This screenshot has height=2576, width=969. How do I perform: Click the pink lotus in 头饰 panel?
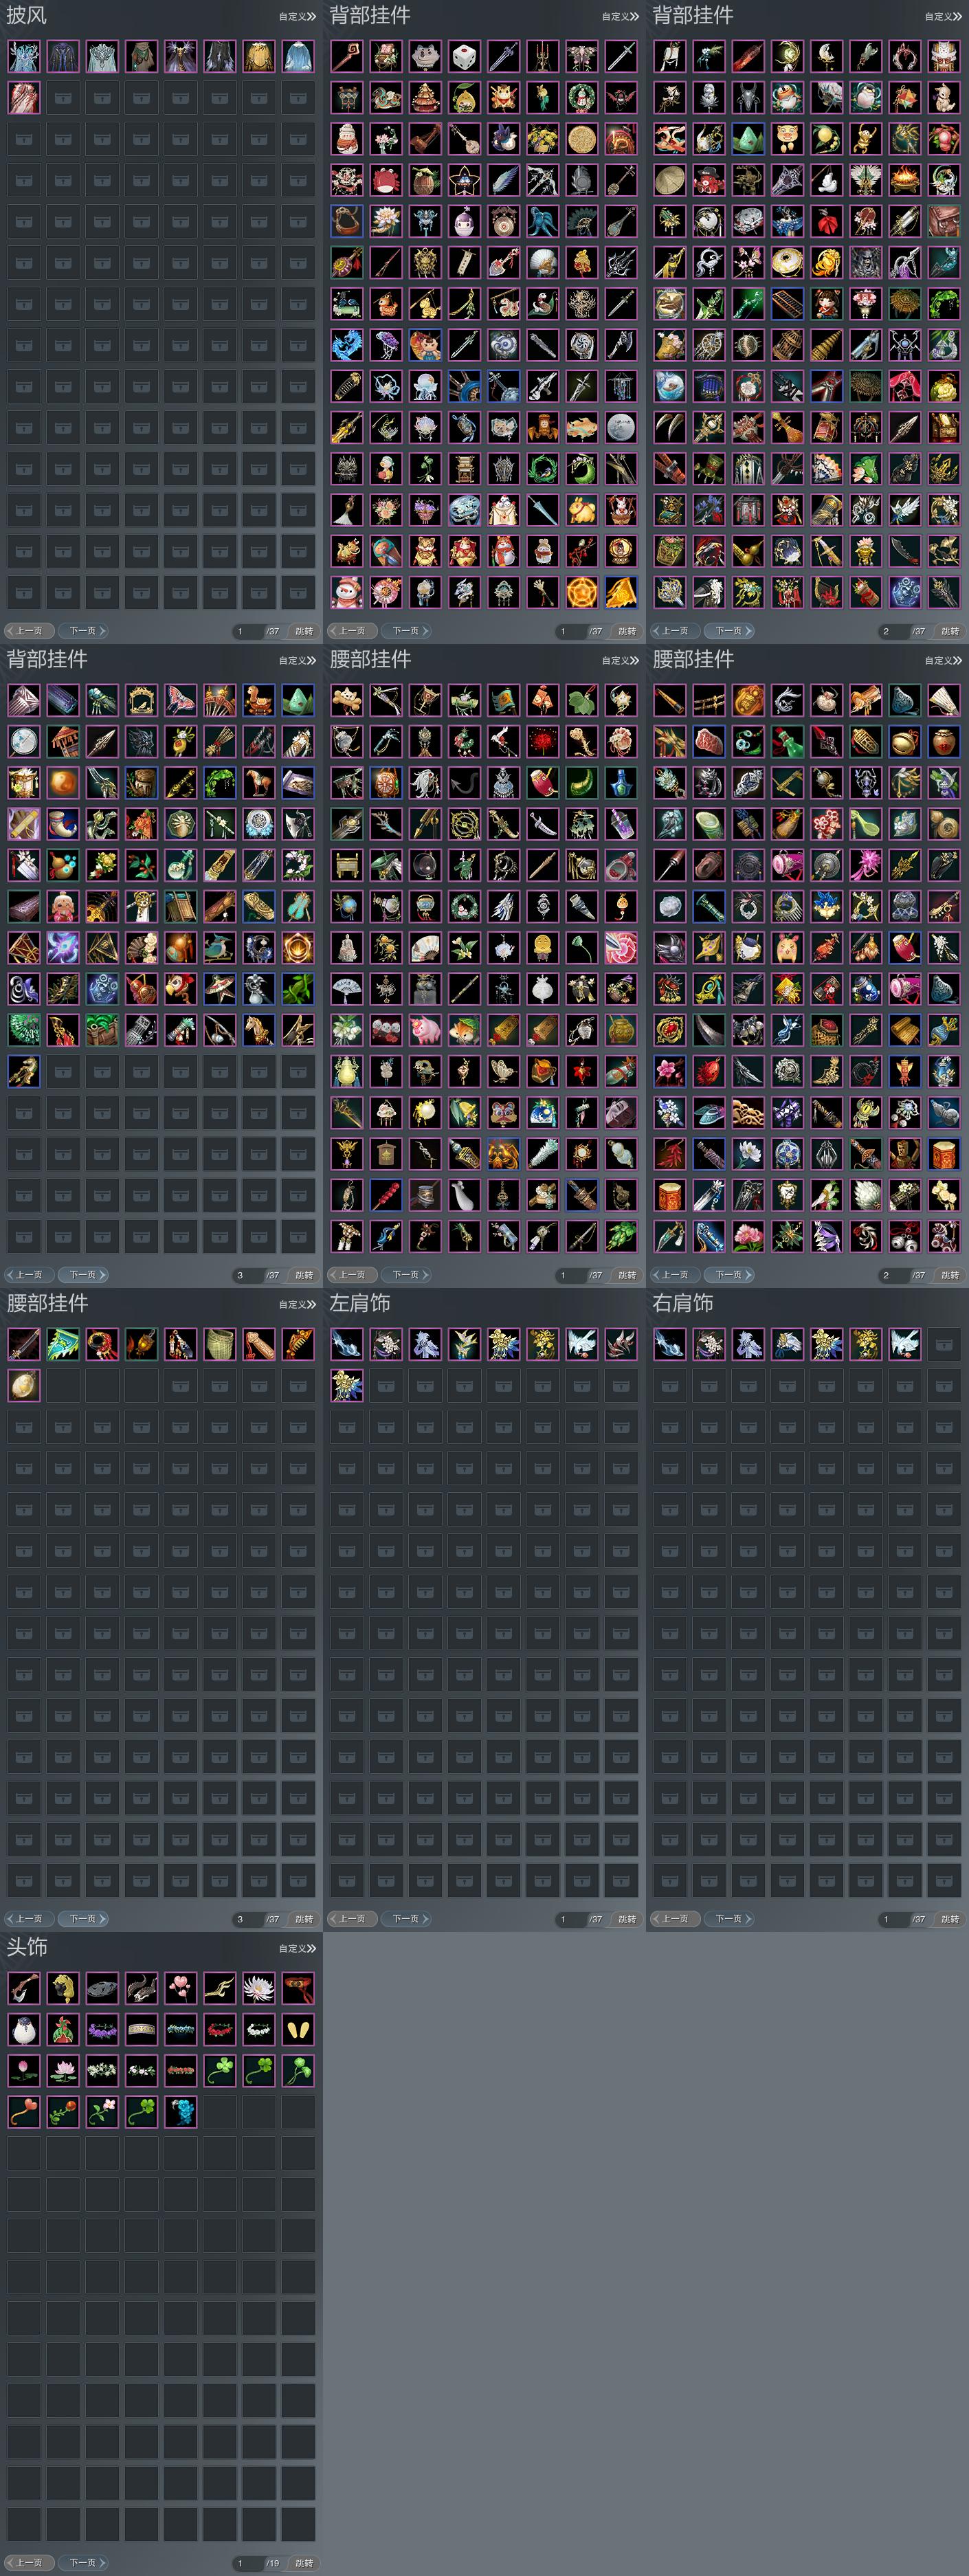click(63, 2071)
